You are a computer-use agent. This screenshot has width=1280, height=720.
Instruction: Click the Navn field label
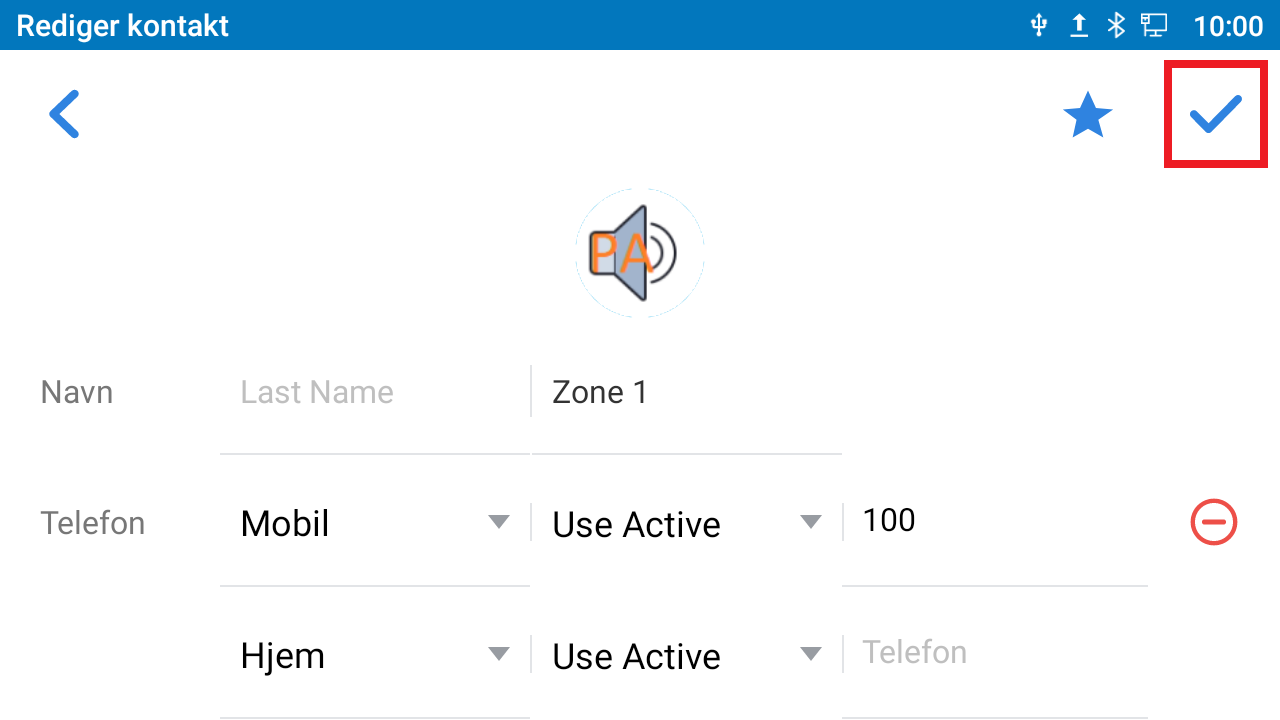pos(77,392)
